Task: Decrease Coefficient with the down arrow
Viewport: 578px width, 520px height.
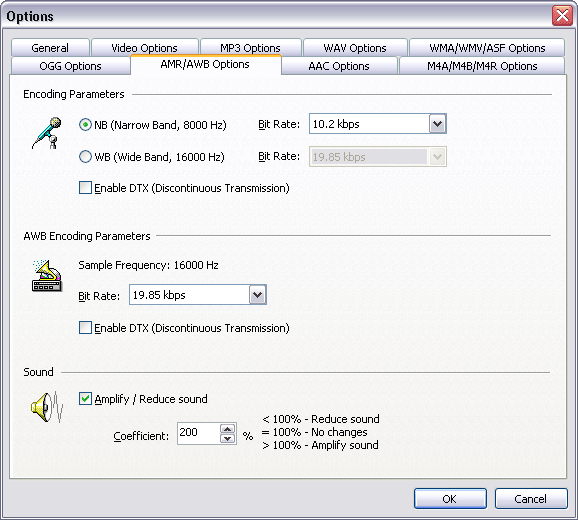Action: [227, 438]
